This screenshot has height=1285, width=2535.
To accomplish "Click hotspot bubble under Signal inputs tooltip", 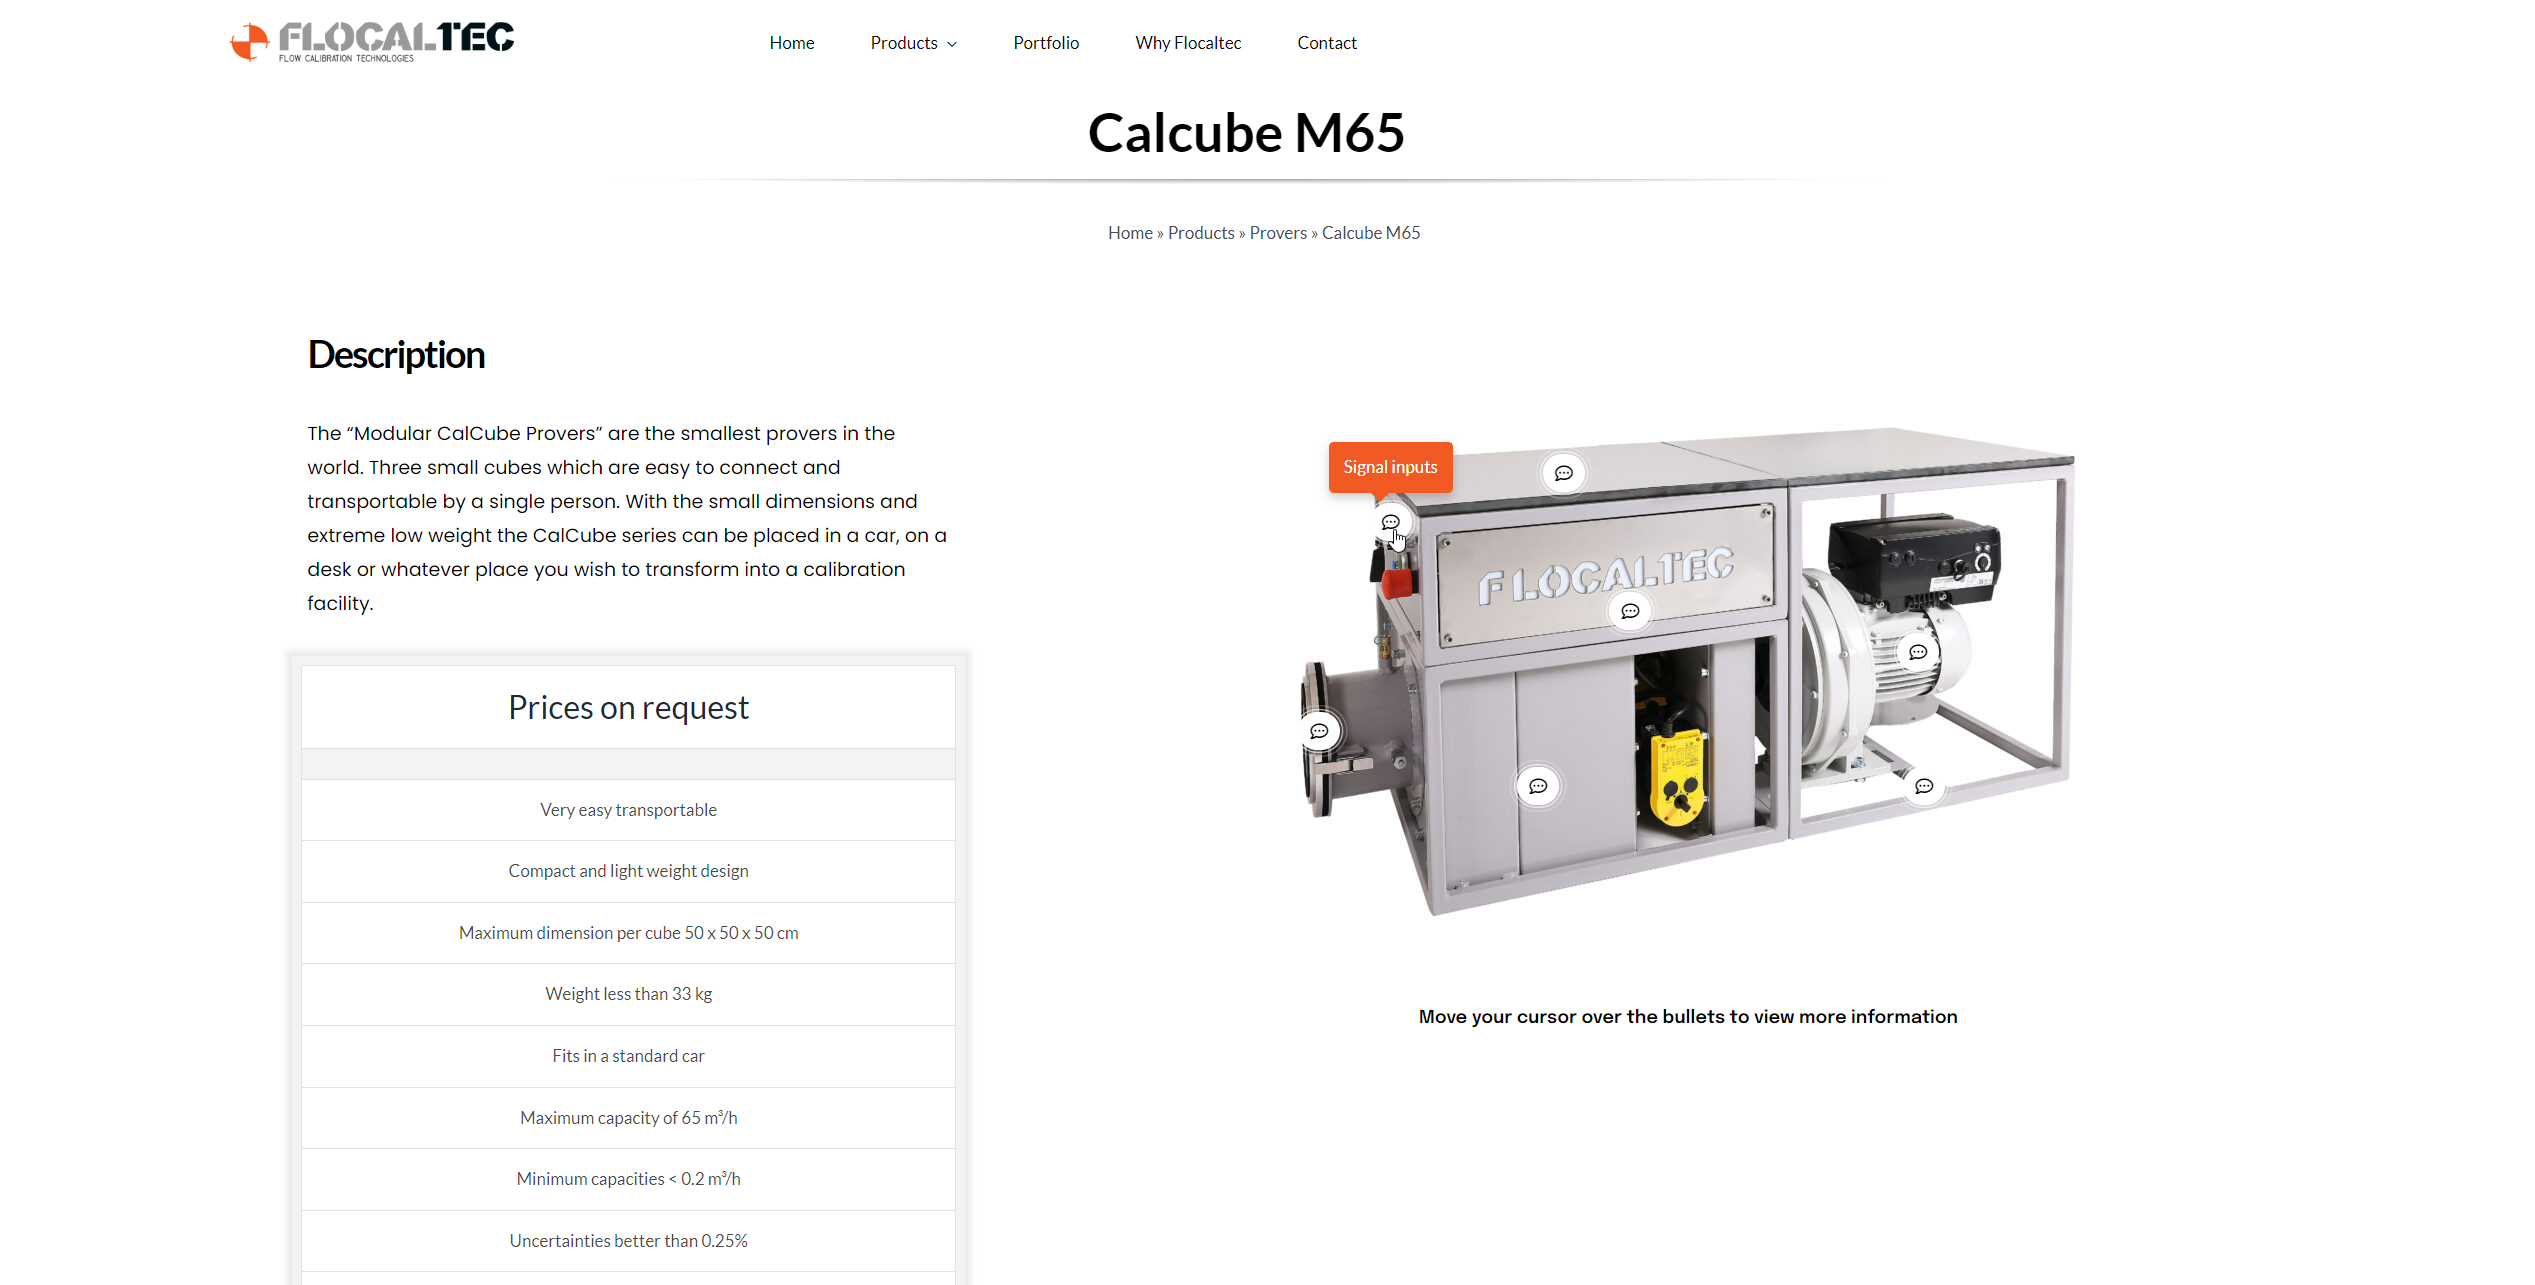I will [x=1390, y=522].
